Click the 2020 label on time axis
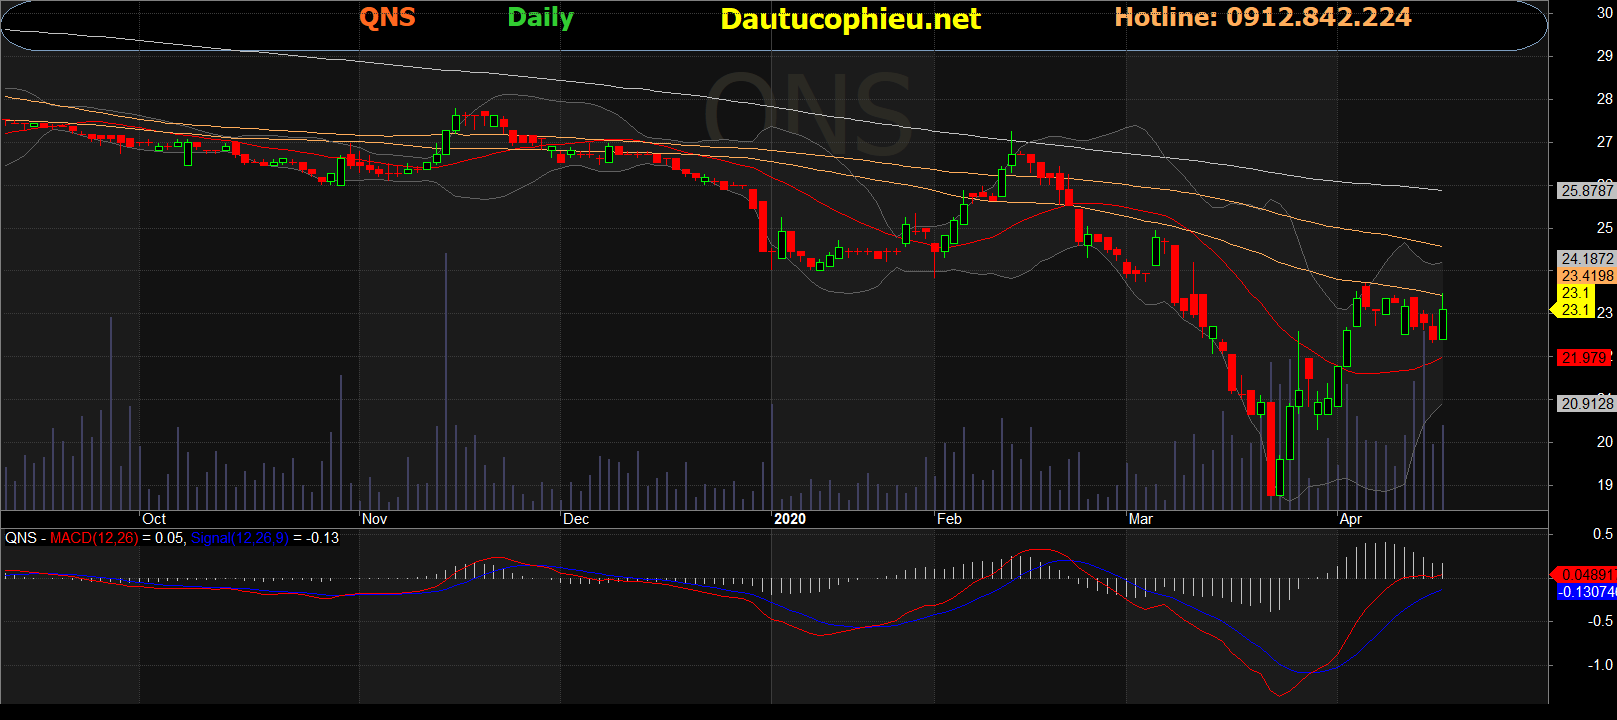Viewport: 1617px width, 720px height. [790, 519]
